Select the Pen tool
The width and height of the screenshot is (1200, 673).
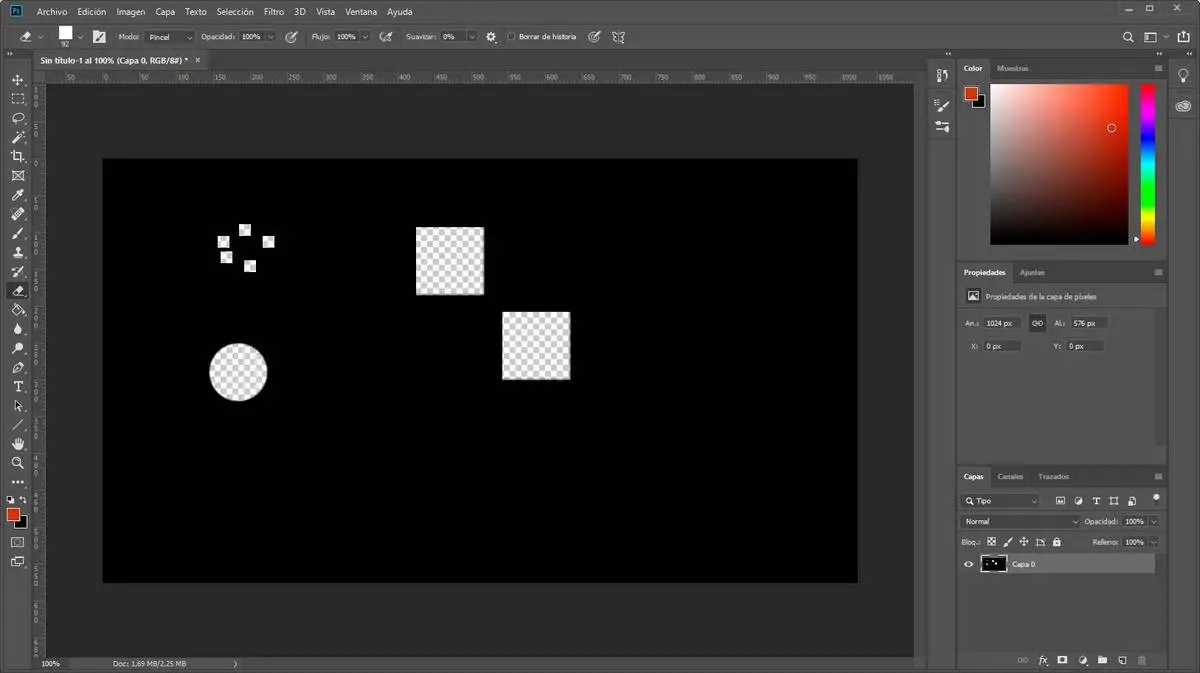coord(17,367)
